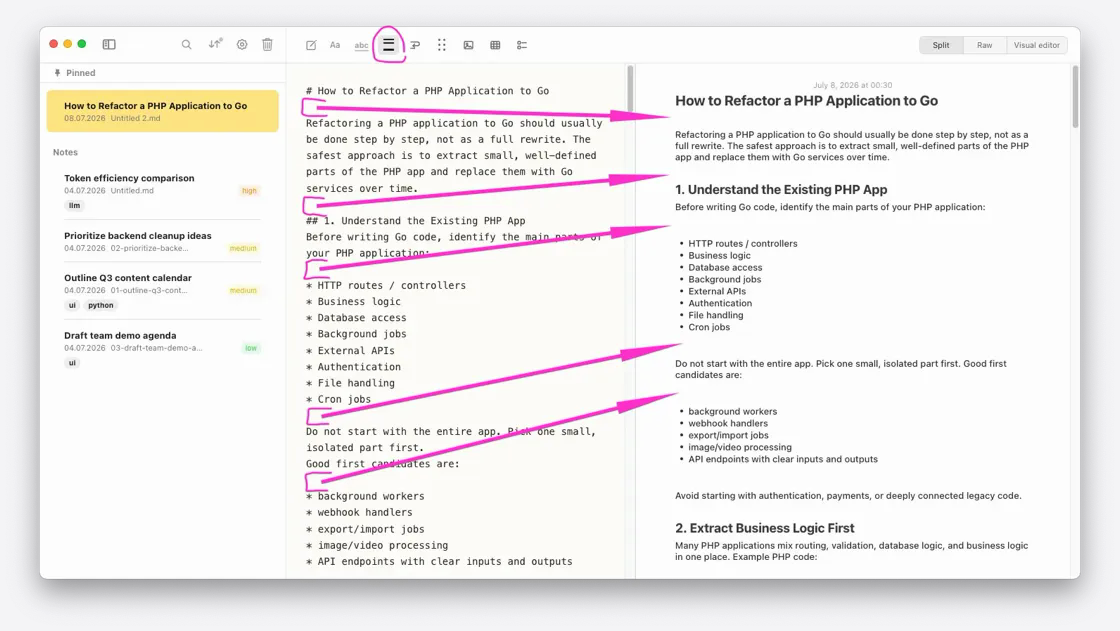Delete note with trash icon
1120x631 pixels.
click(267, 44)
